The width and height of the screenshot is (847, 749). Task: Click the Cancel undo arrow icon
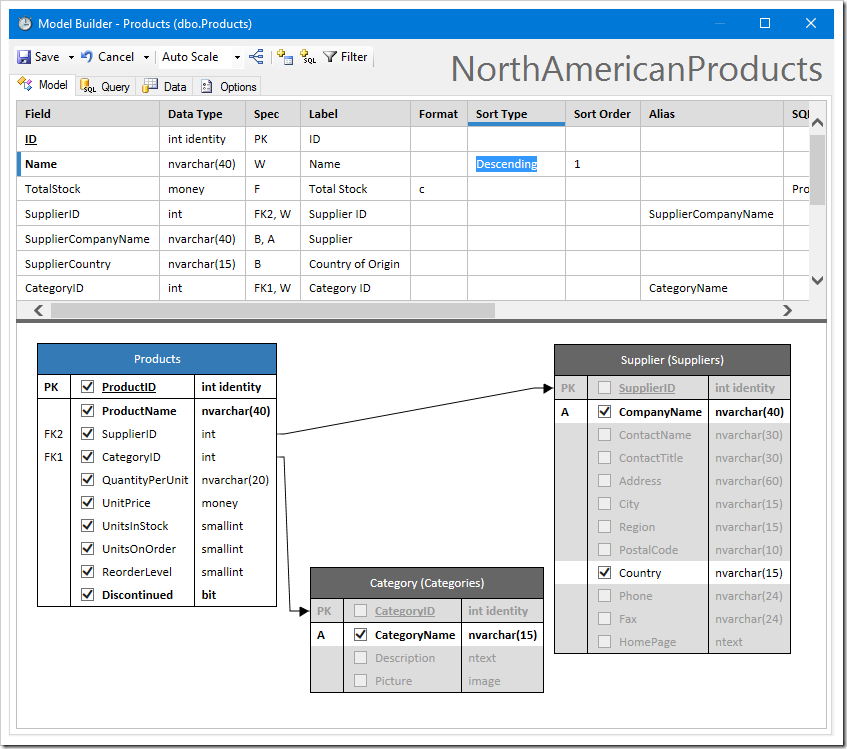click(x=88, y=57)
